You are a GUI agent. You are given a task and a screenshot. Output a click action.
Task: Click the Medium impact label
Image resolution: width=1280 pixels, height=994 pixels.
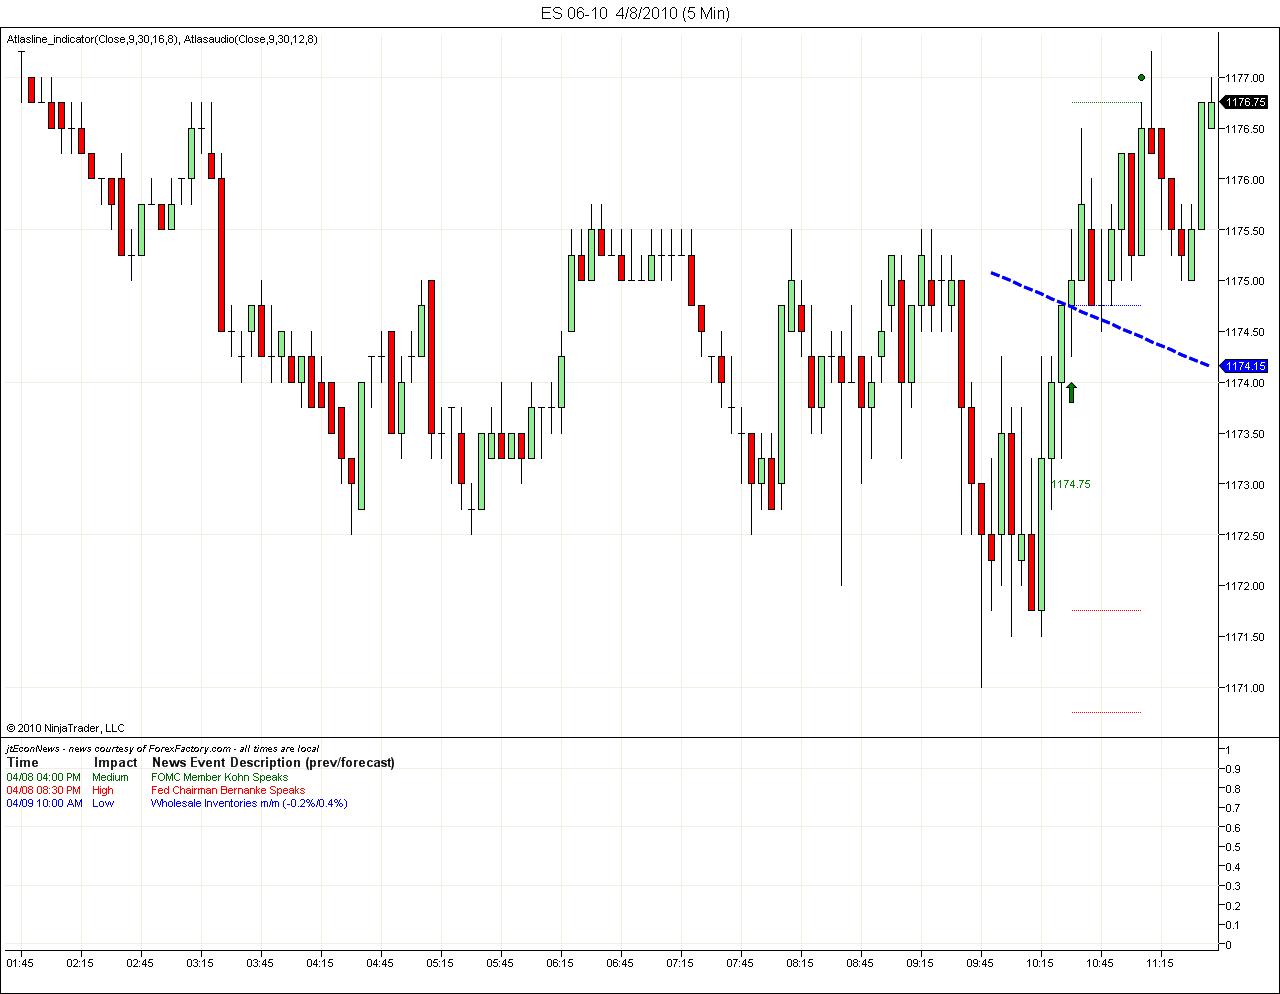pyautogui.click(x=110, y=777)
